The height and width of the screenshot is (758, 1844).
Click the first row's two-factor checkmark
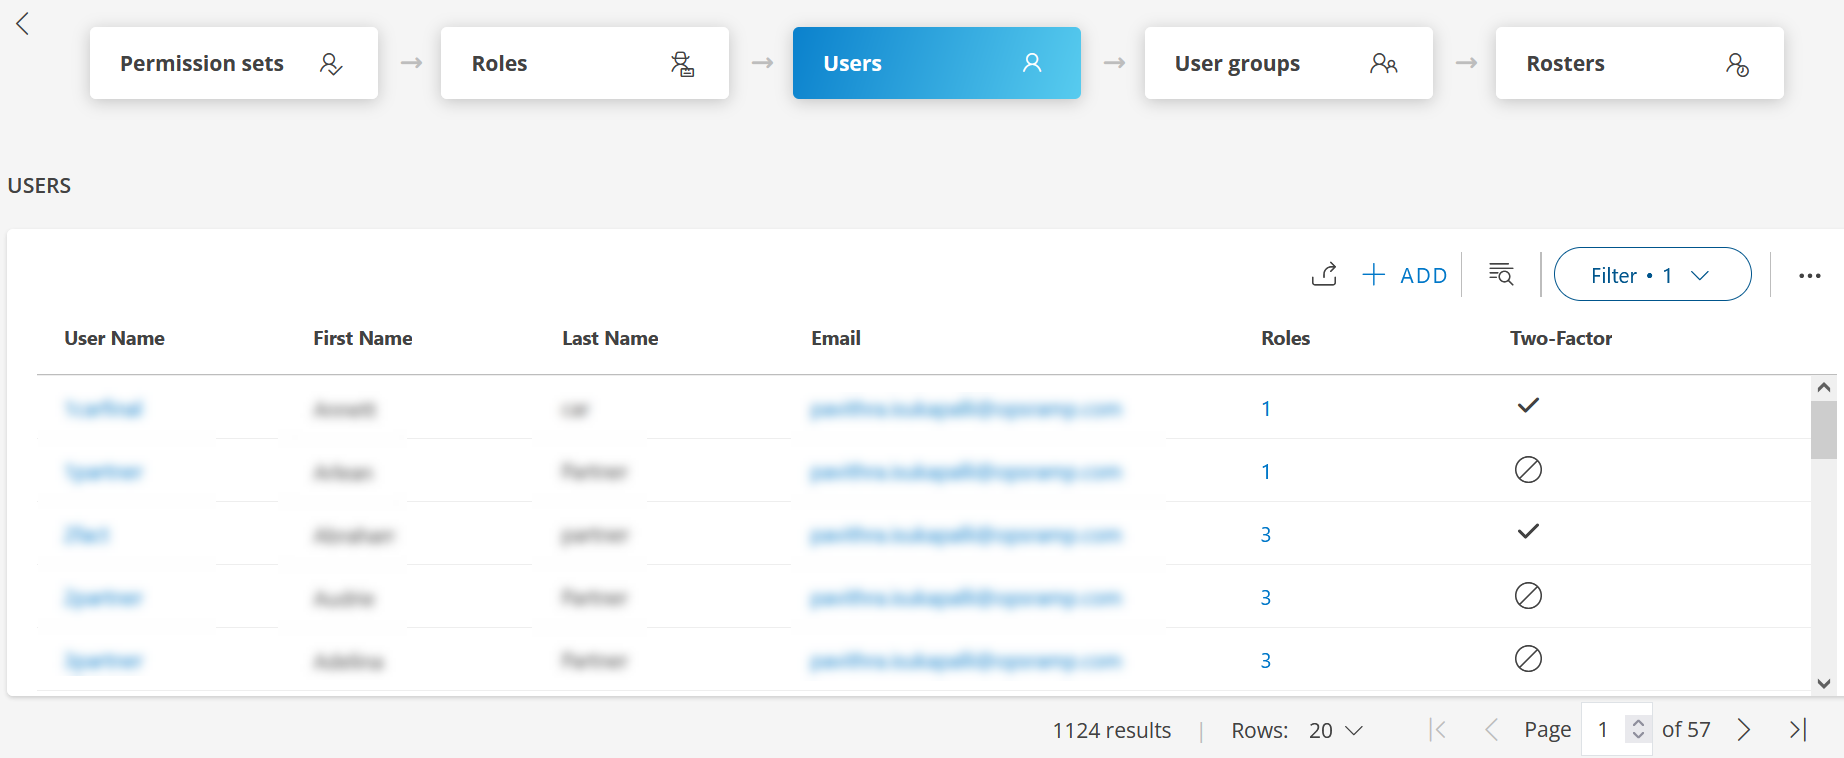(x=1528, y=405)
